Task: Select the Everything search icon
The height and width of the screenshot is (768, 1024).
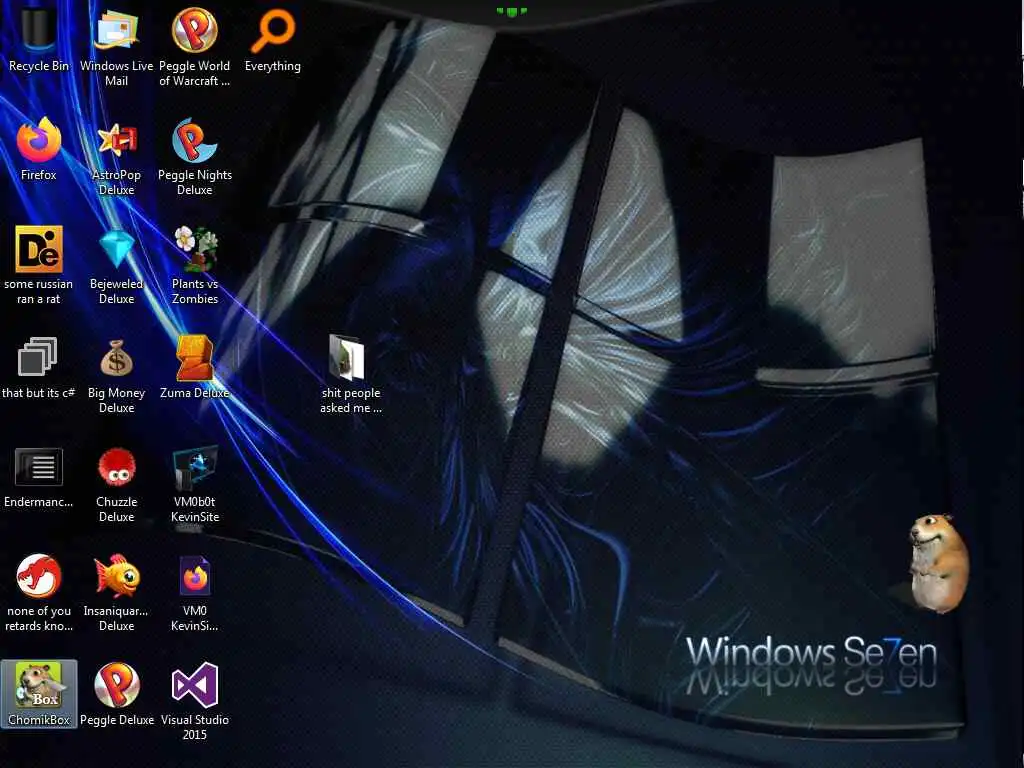Action: pyautogui.click(x=273, y=31)
